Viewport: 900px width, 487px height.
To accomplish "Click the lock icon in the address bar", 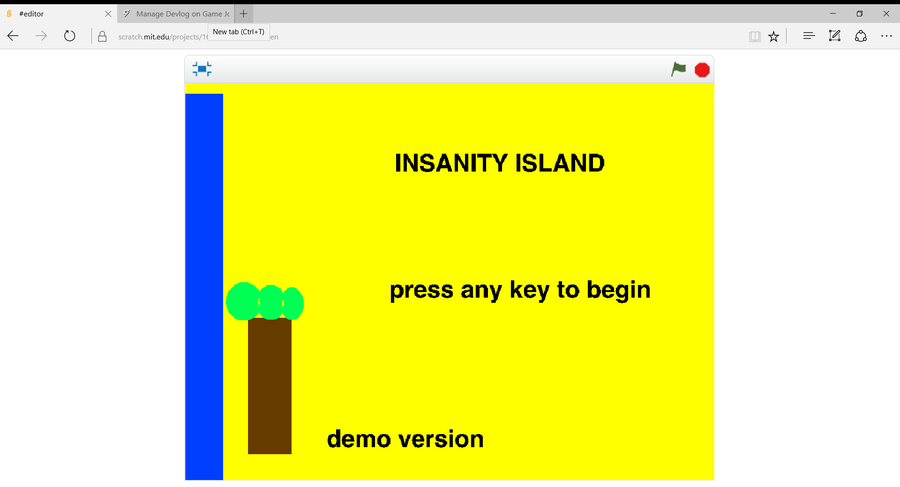I will click(102, 37).
